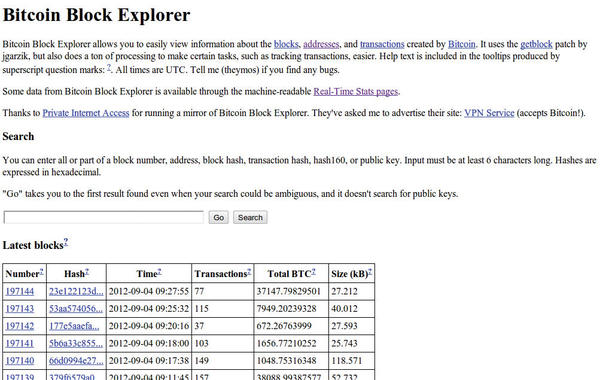
Task: Open block number 197143
Action: coord(20,309)
